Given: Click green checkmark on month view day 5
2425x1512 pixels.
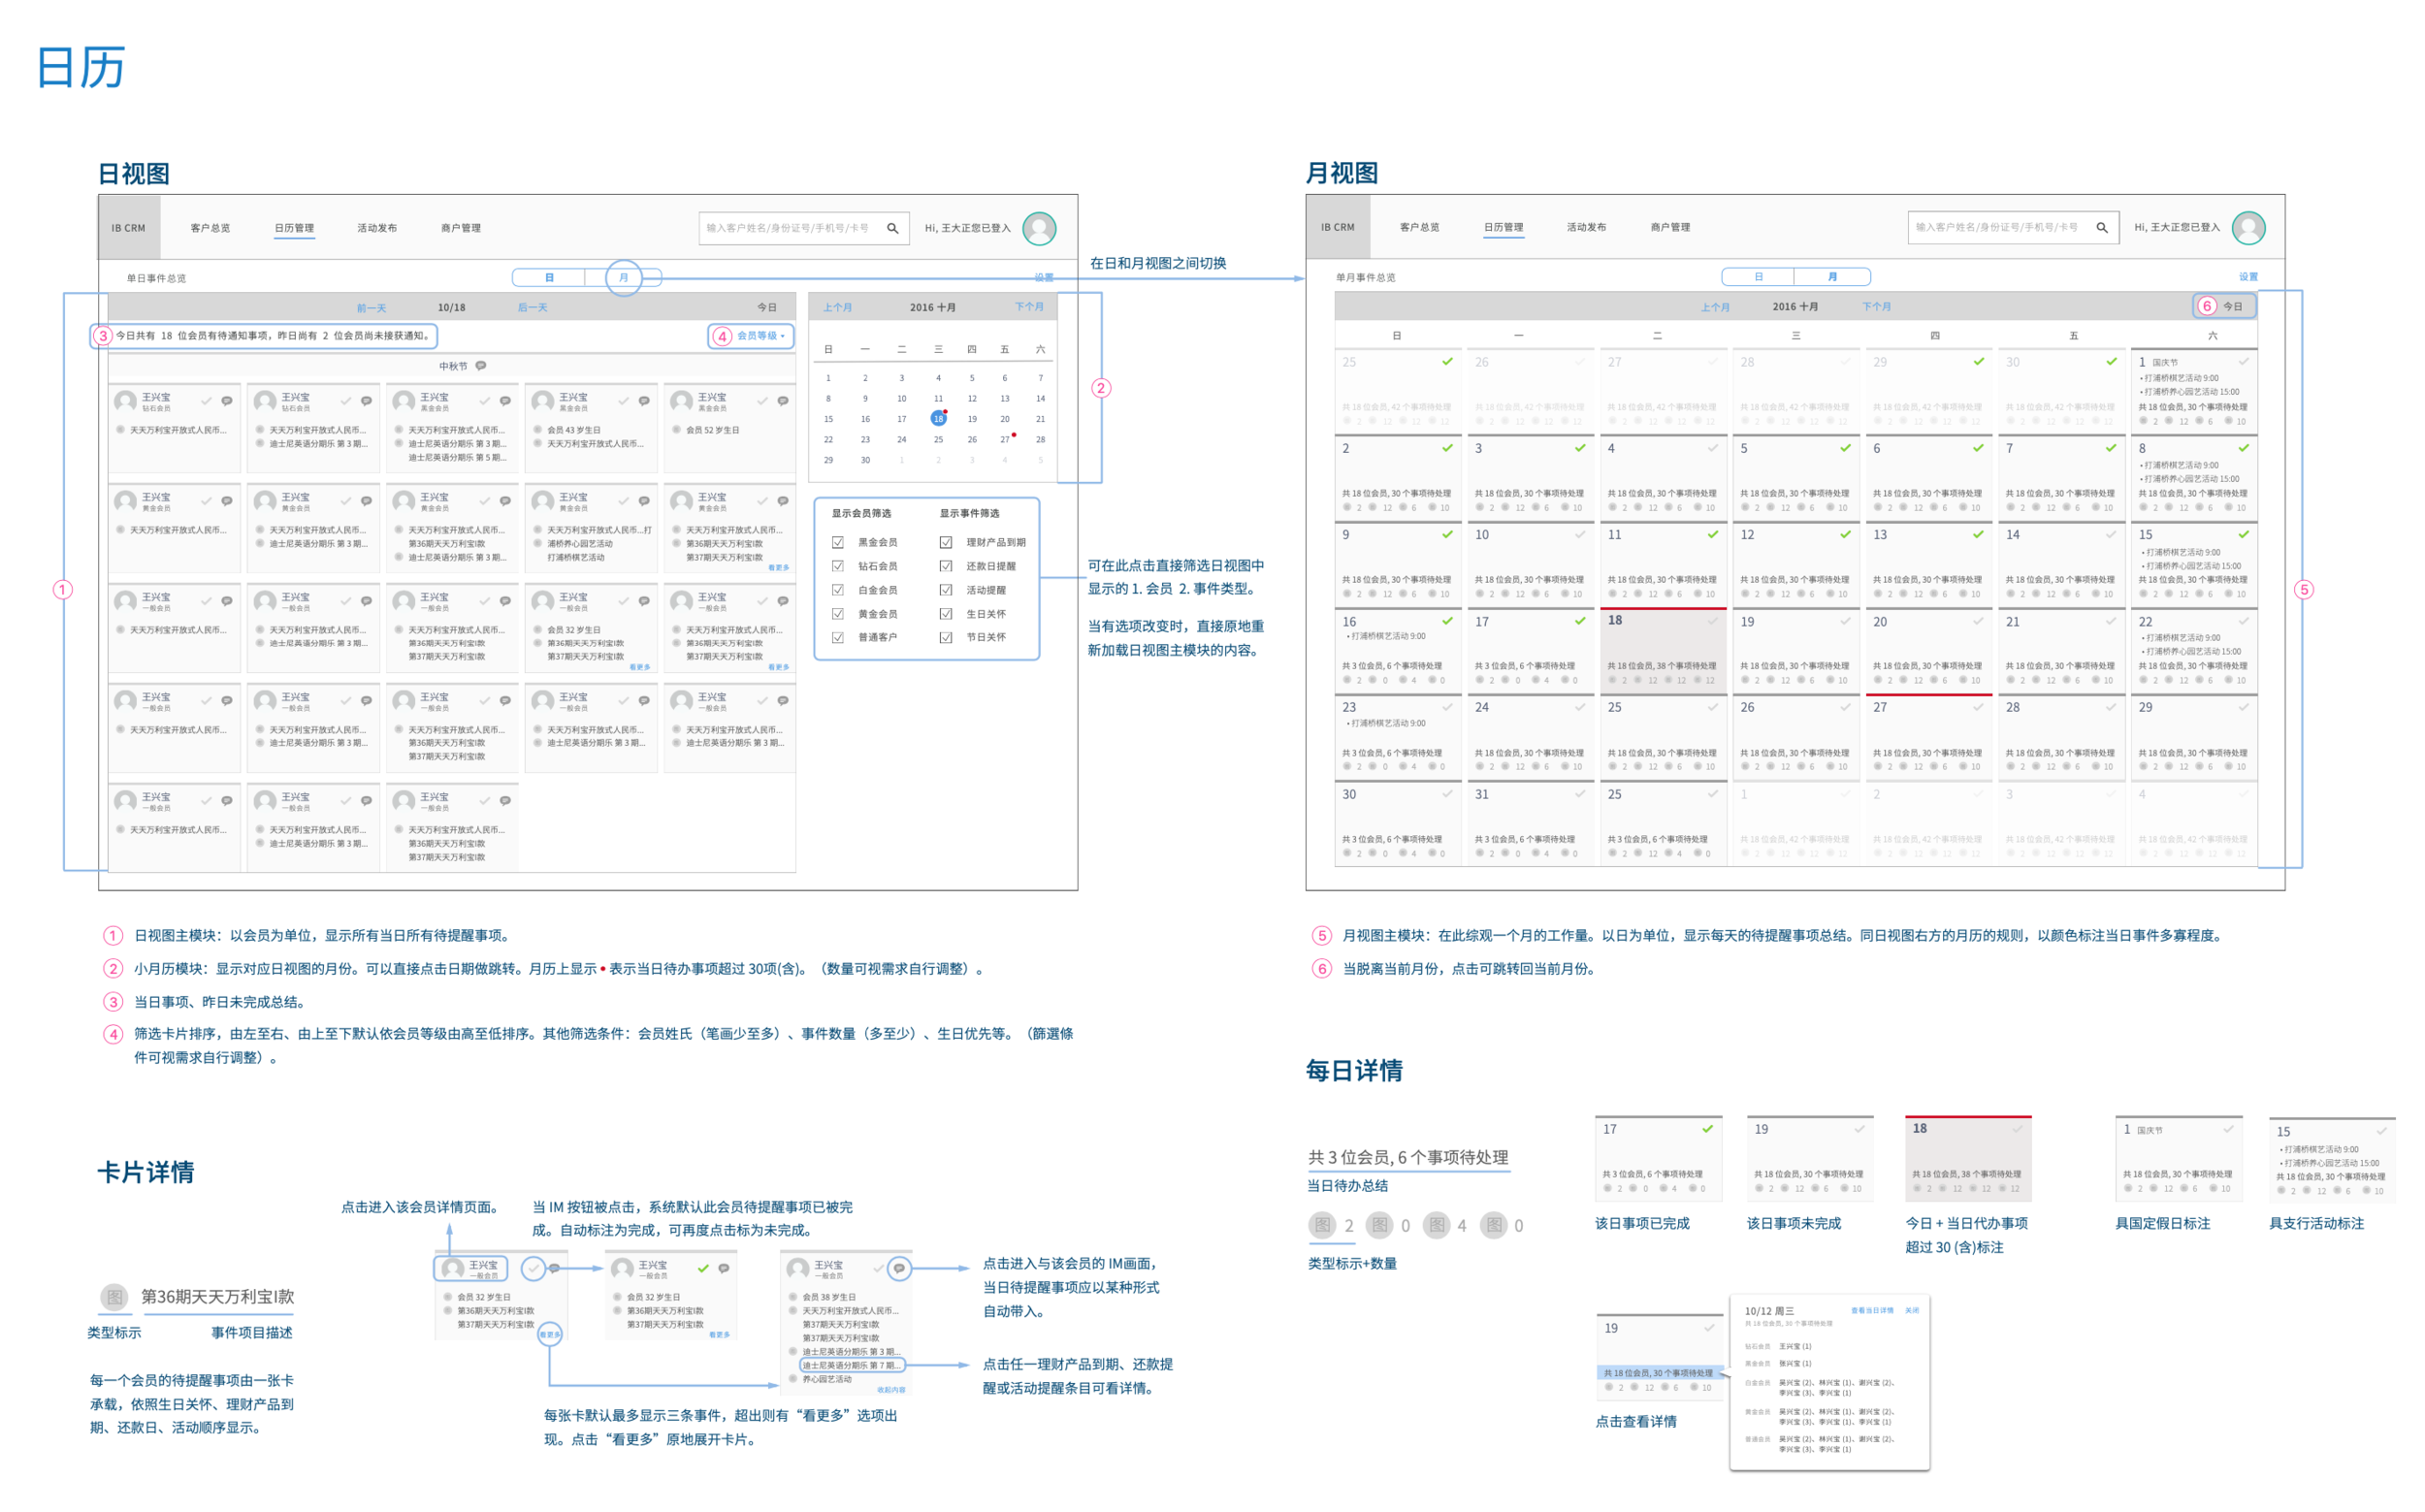Looking at the screenshot, I should click(x=1845, y=448).
